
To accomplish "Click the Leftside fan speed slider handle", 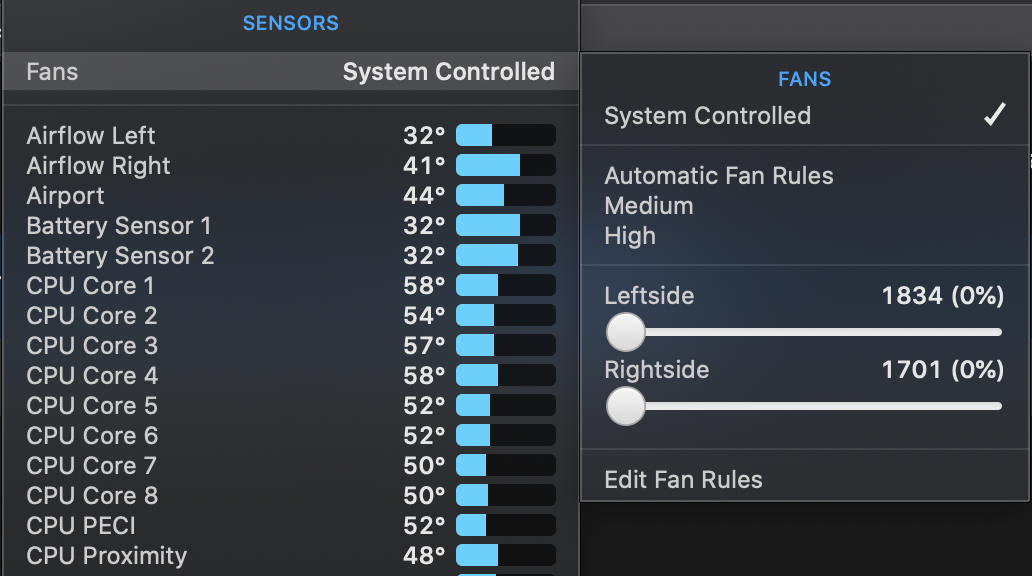I will point(626,331).
